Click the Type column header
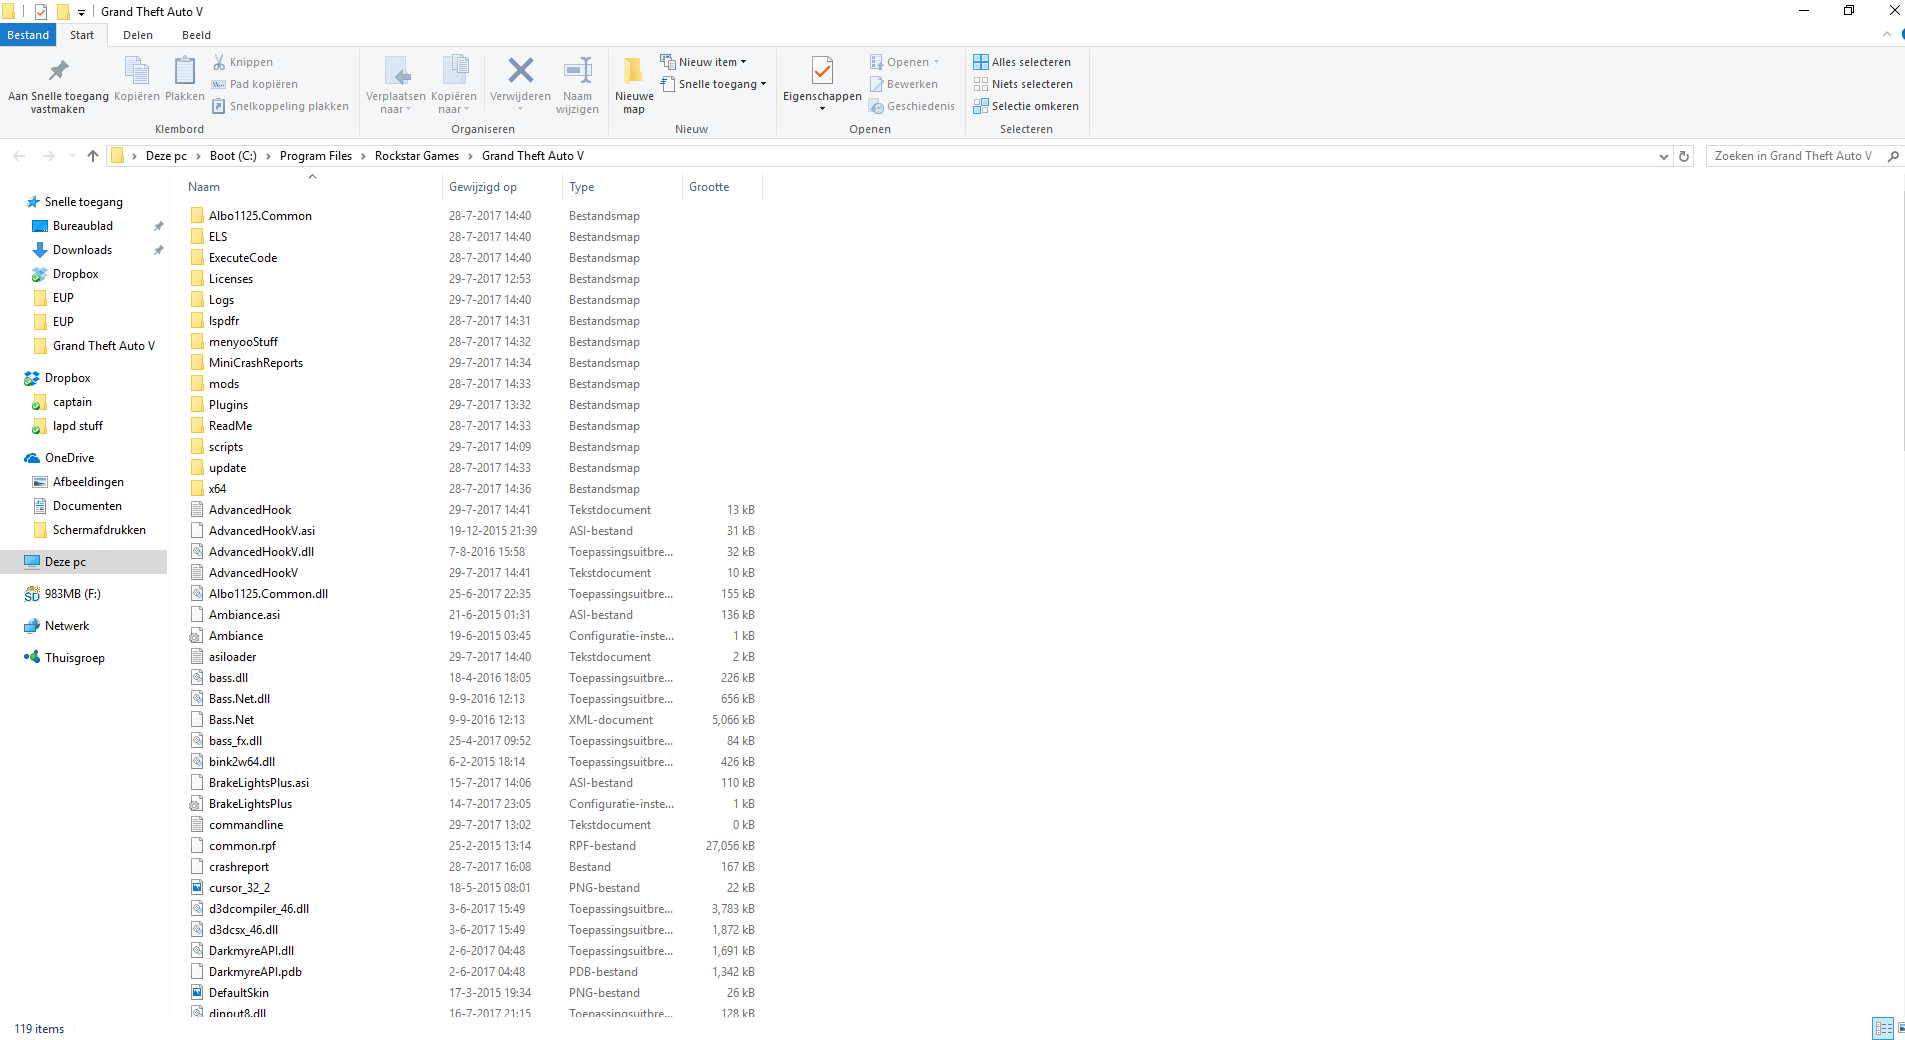The image size is (1905, 1040). [622, 187]
